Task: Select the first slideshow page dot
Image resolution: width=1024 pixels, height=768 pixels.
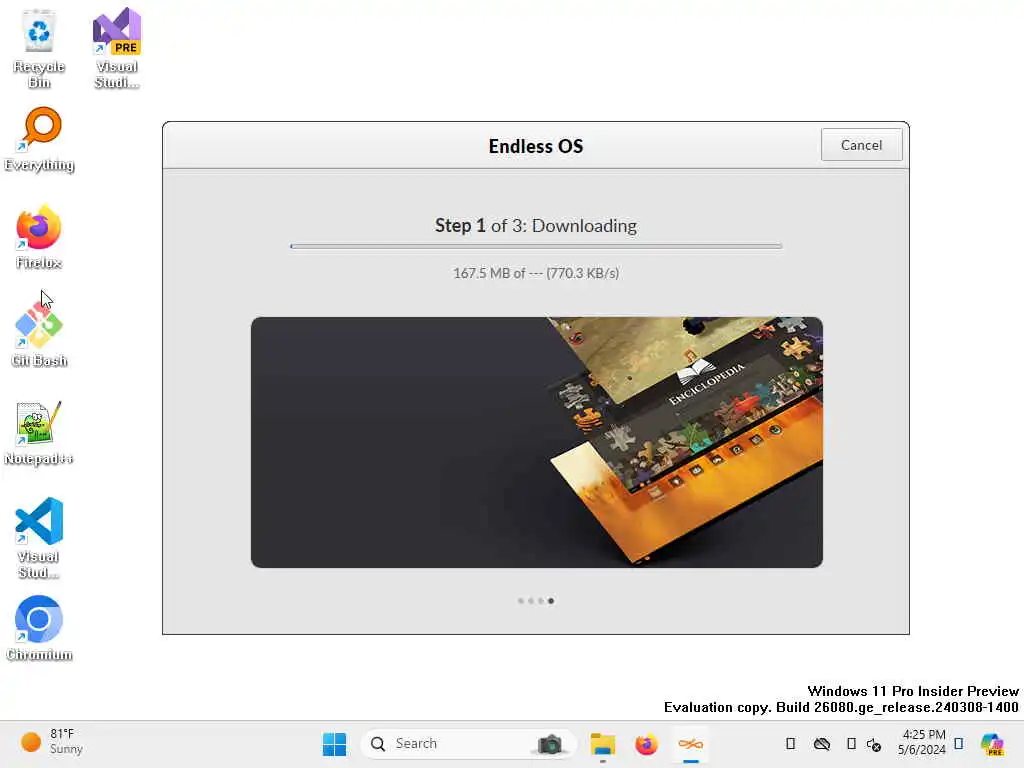Action: coord(520,601)
